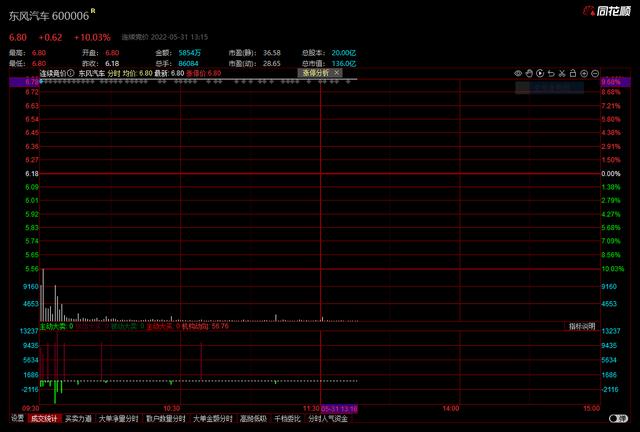Toggle the padlock icon in chart toolbar

tap(573, 73)
